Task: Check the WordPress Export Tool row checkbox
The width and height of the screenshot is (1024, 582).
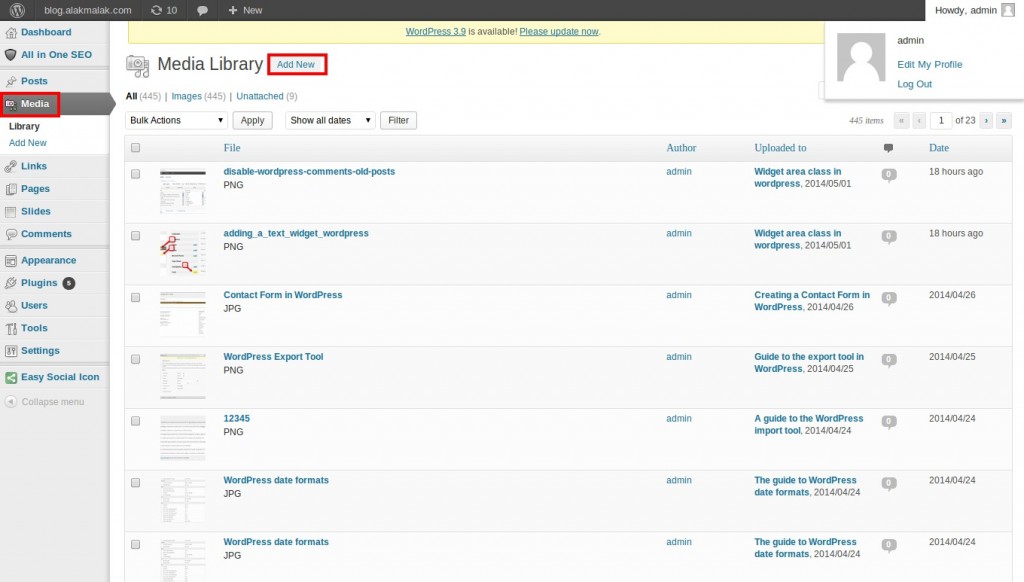Action: [x=135, y=359]
